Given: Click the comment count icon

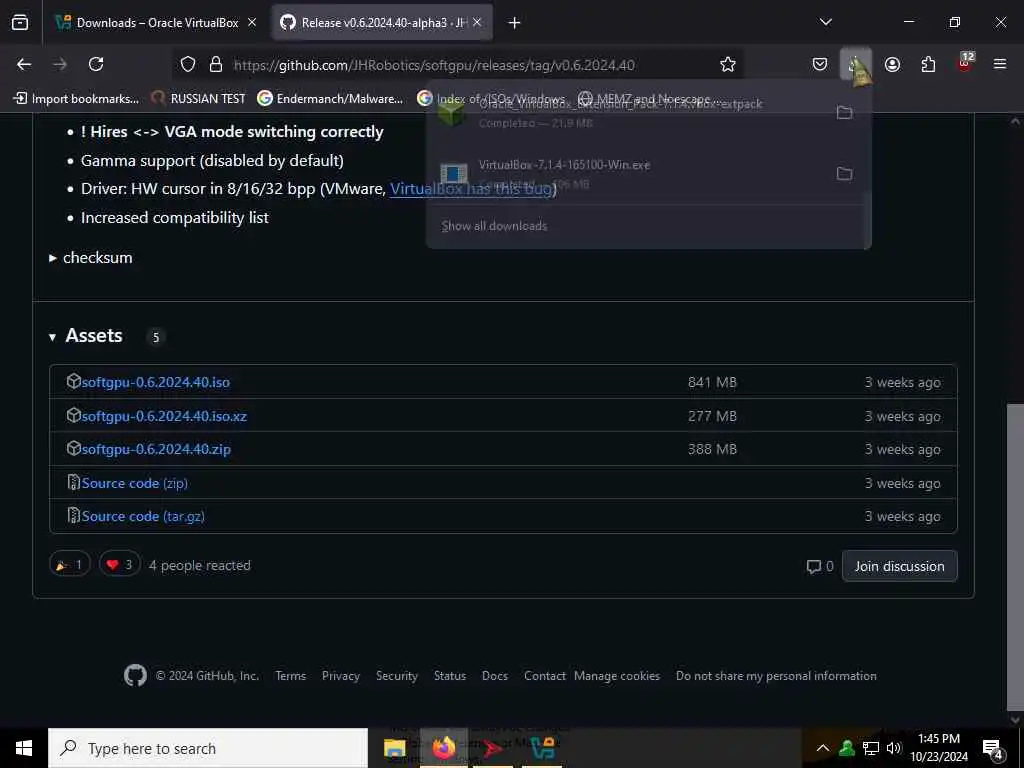Looking at the screenshot, I should point(813,566).
